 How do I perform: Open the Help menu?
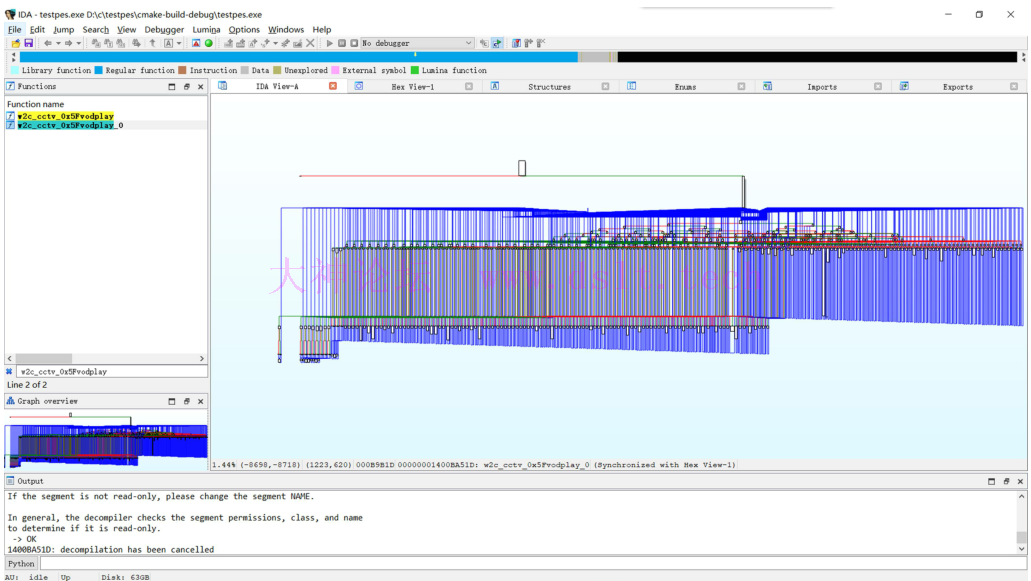coord(322,30)
